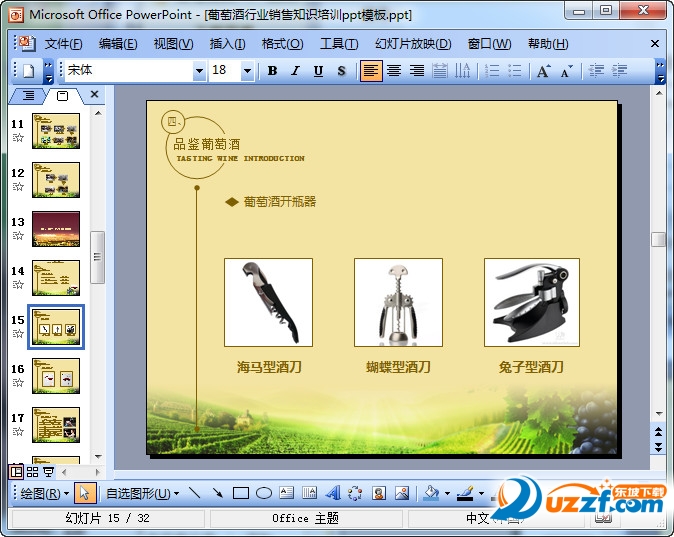Screen dimensions: 674x537
Task: Select the Oval drawing tool
Action: (x=264, y=493)
